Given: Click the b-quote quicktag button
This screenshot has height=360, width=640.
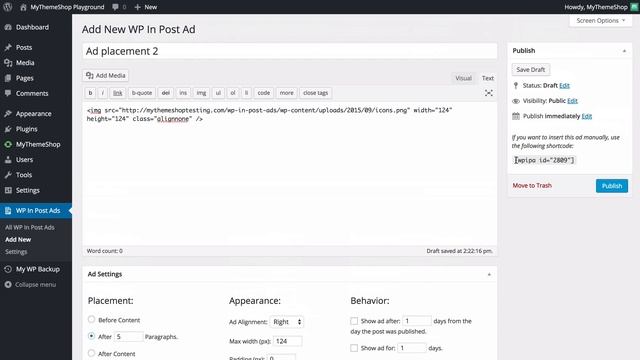Looking at the screenshot, I should 142,93.
